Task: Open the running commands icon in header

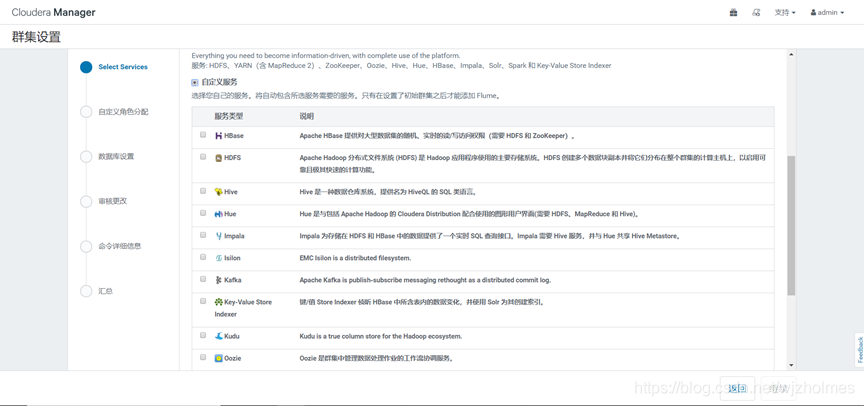Action: 757,12
